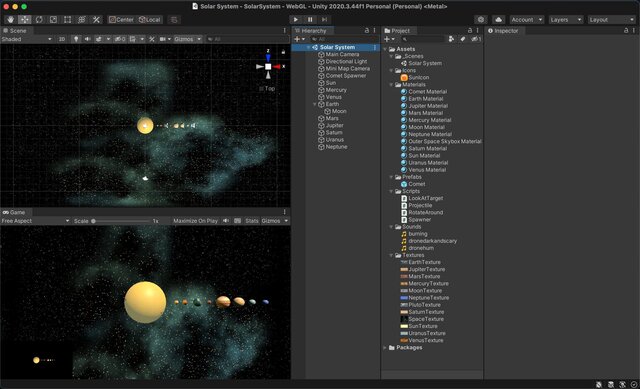Open the cloud Services icon

(498, 20)
